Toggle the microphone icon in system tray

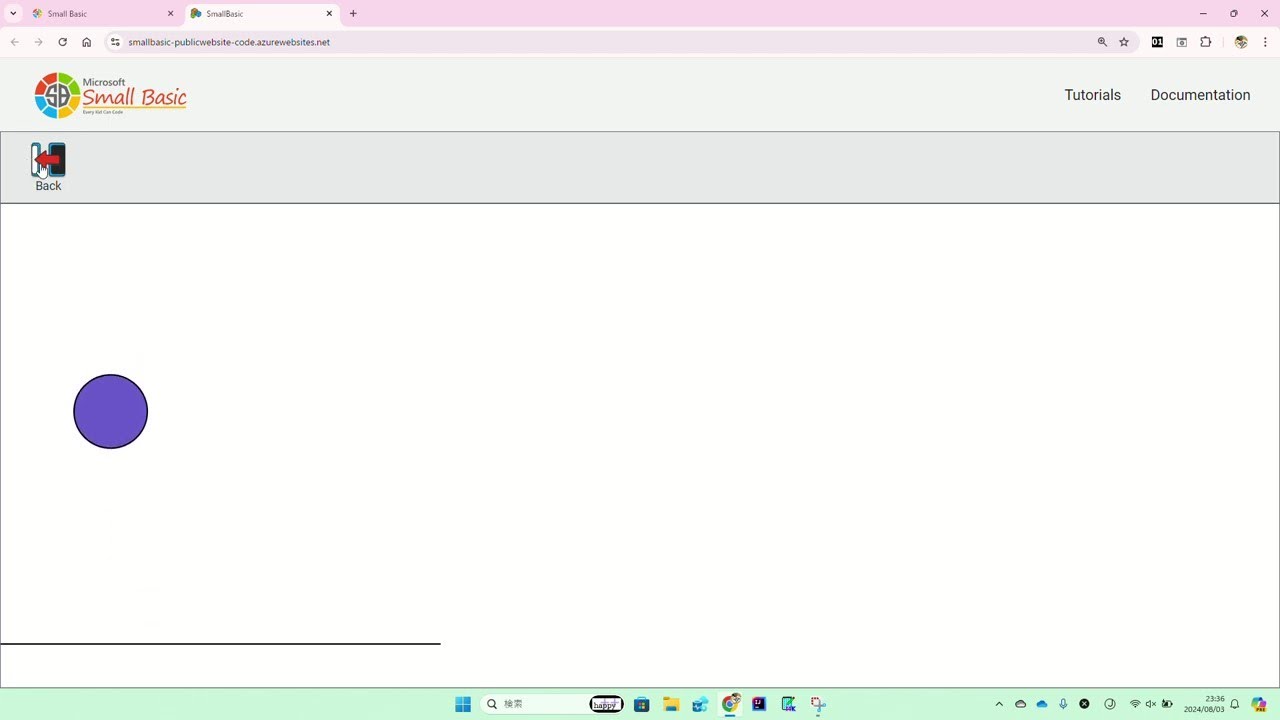point(1063,704)
